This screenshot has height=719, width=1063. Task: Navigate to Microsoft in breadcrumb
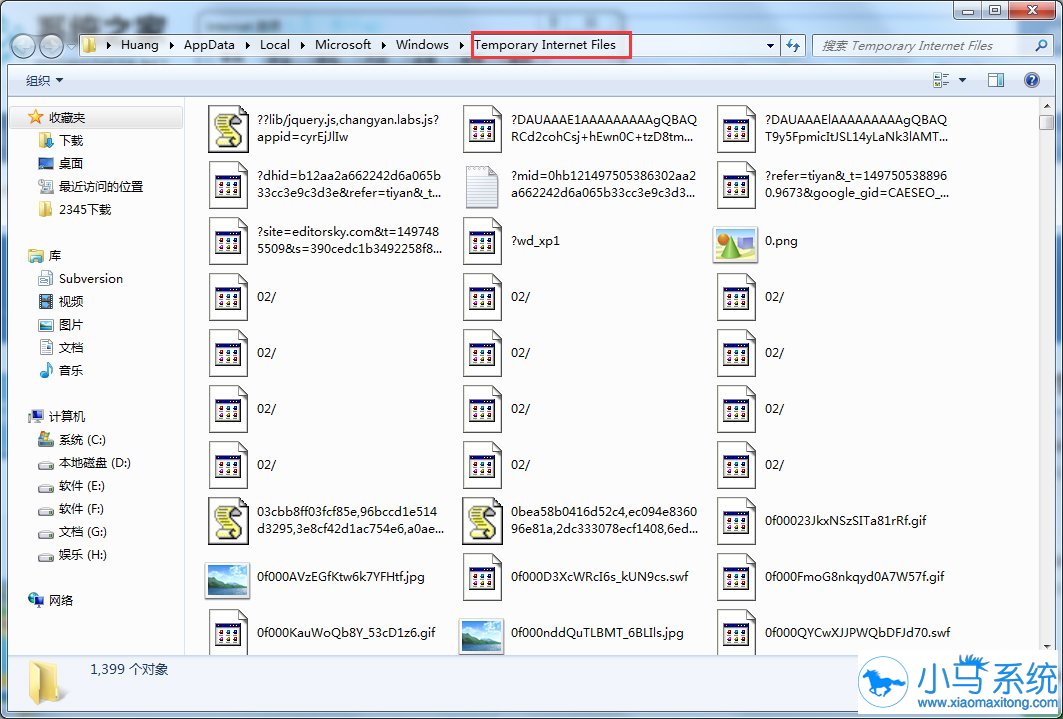342,45
